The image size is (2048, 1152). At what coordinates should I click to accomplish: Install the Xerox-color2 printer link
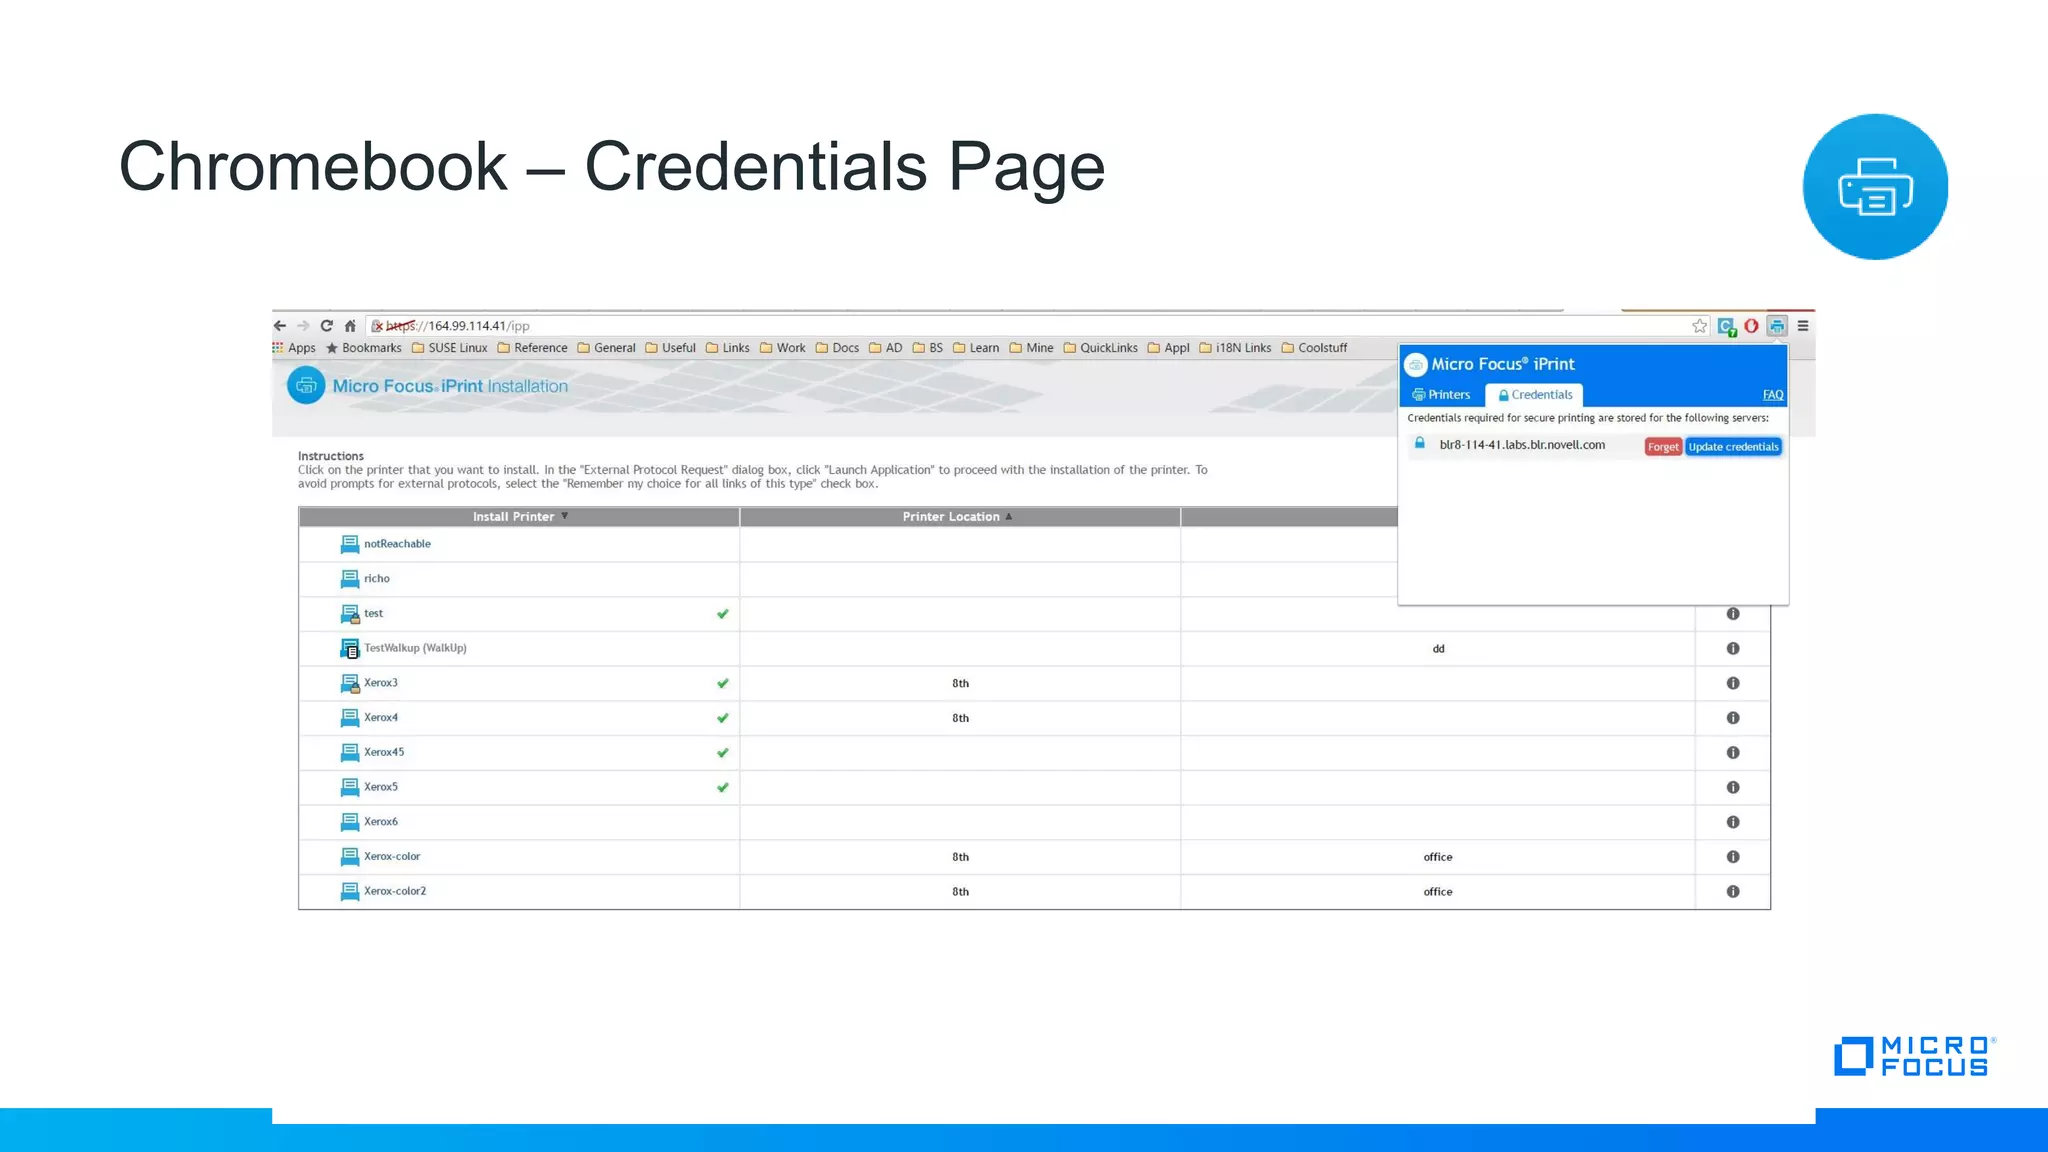pyautogui.click(x=395, y=891)
